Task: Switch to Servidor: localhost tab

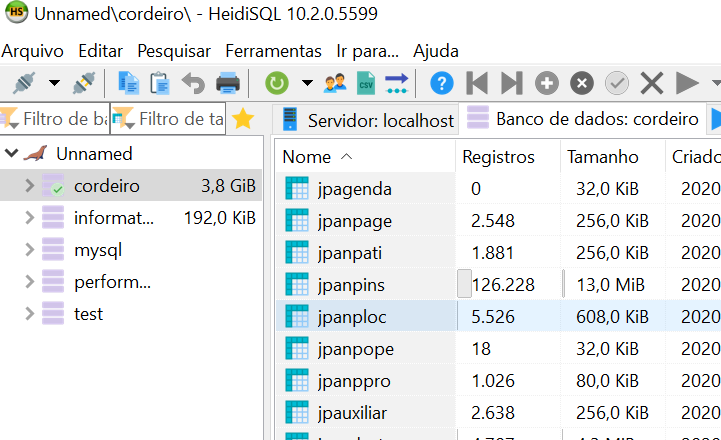Action: coord(366,120)
